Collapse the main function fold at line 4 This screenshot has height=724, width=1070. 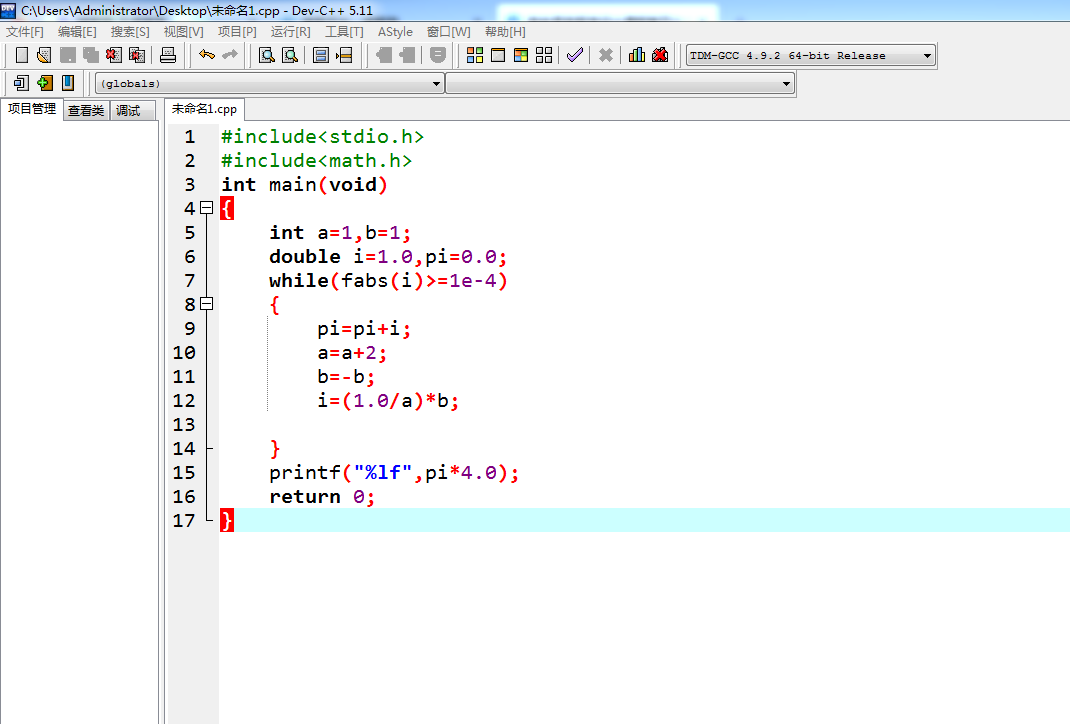(207, 208)
